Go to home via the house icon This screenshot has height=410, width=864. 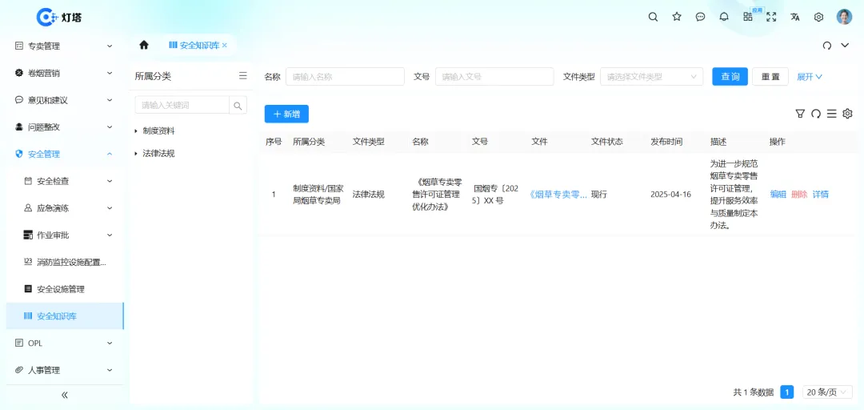click(144, 45)
